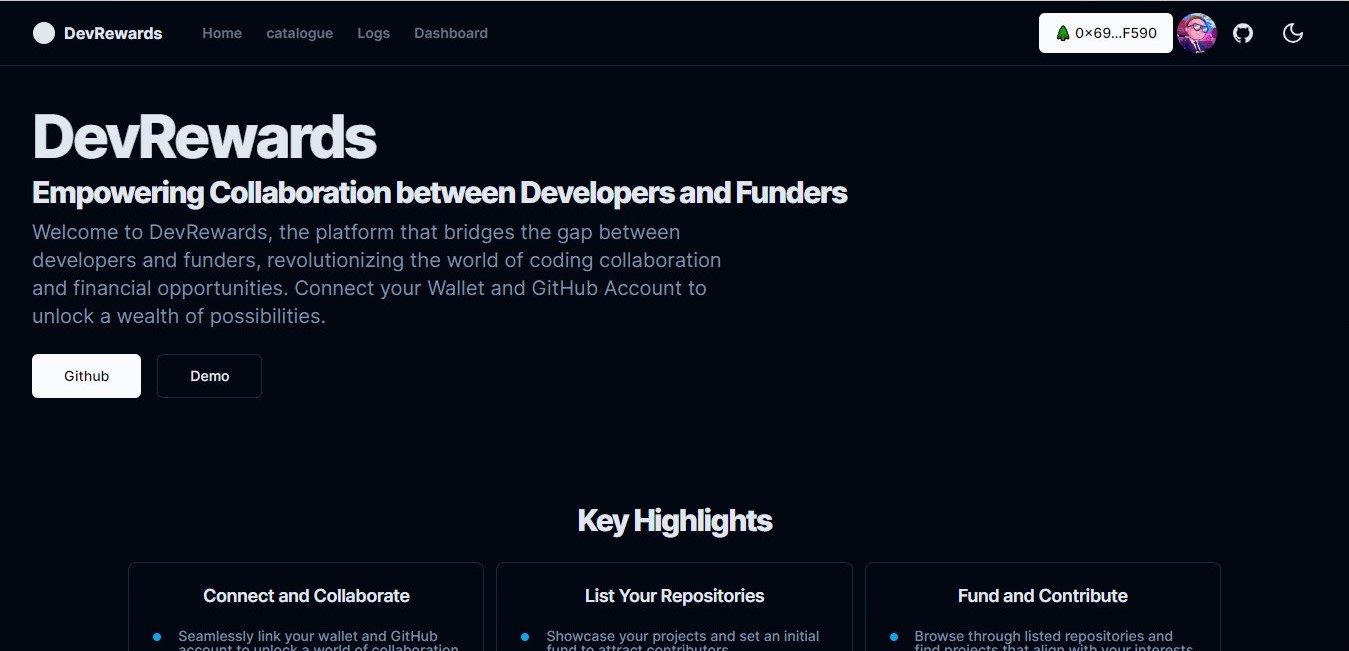Click the large DevRewards hero heading
1349x651 pixels.
pyautogui.click(x=204, y=137)
